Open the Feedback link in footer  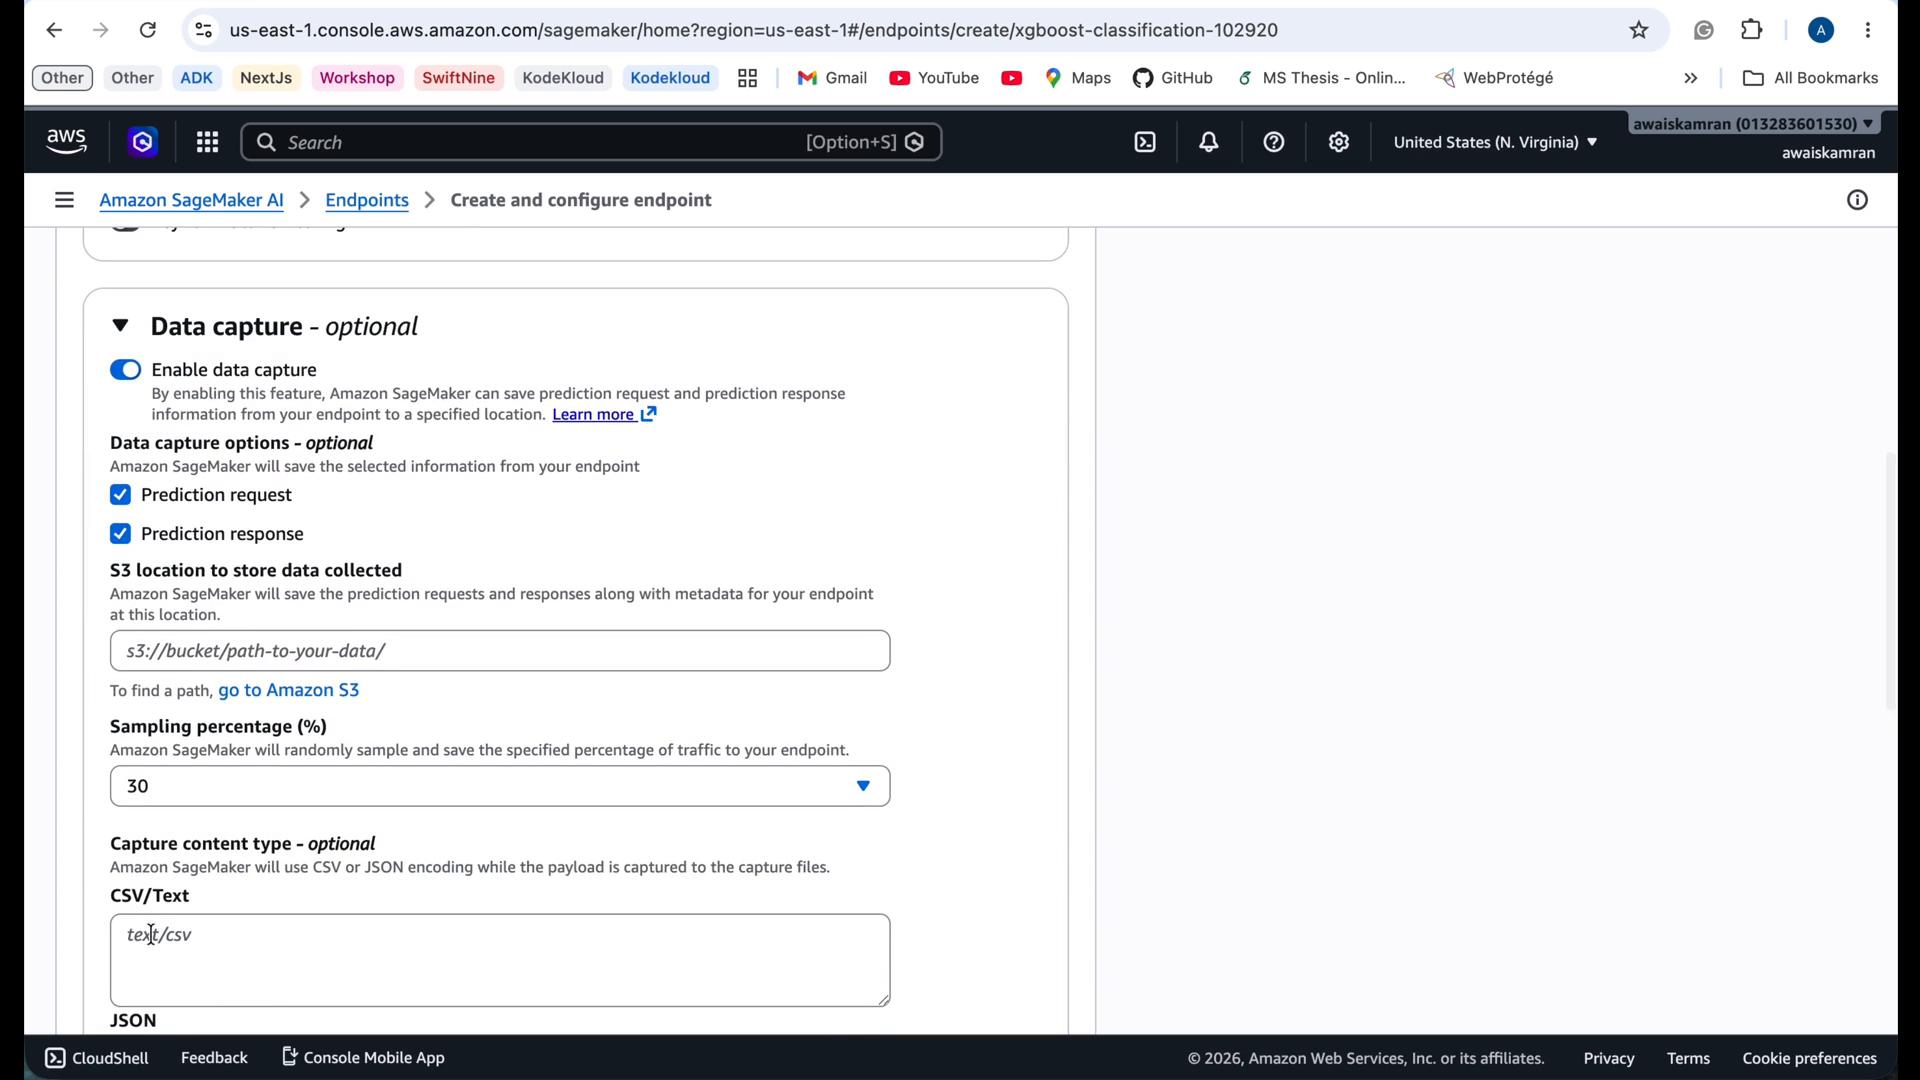point(214,1058)
